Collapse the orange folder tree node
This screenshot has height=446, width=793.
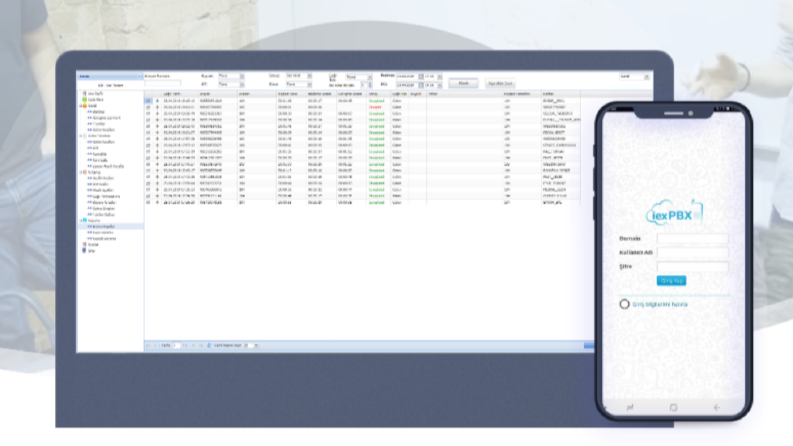pos(81,106)
